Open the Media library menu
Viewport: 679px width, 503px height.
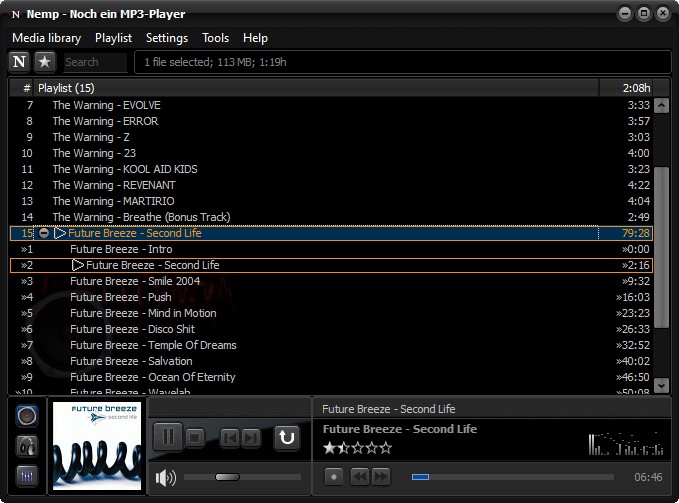[x=46, y=38]
